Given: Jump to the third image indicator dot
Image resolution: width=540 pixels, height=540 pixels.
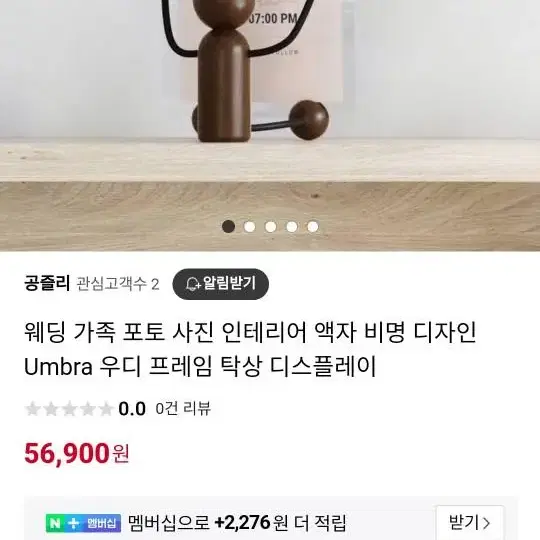Looking at the screenshot, I should tap(271, 227).
